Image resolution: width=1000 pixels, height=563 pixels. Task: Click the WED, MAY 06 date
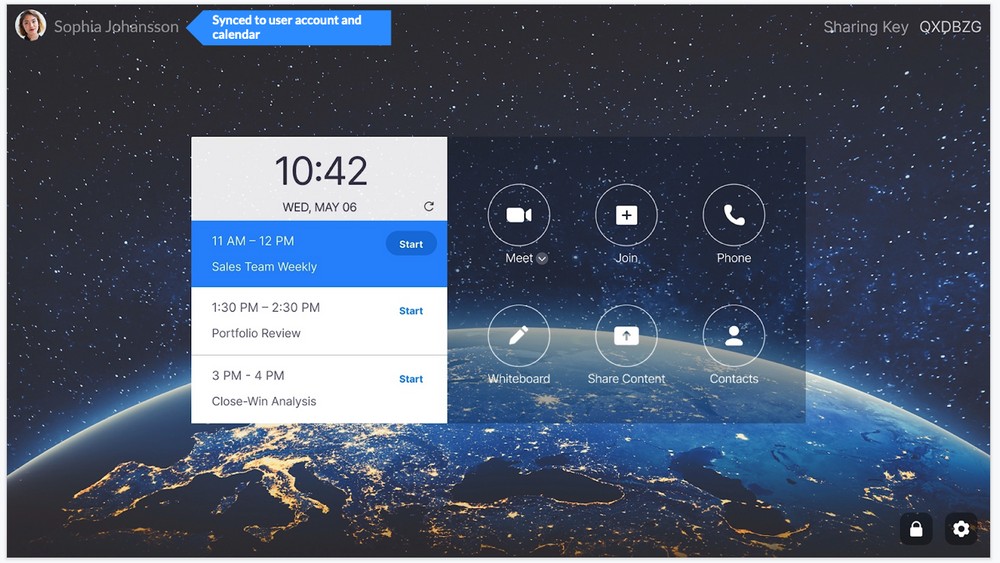click(x=320, y=207)
